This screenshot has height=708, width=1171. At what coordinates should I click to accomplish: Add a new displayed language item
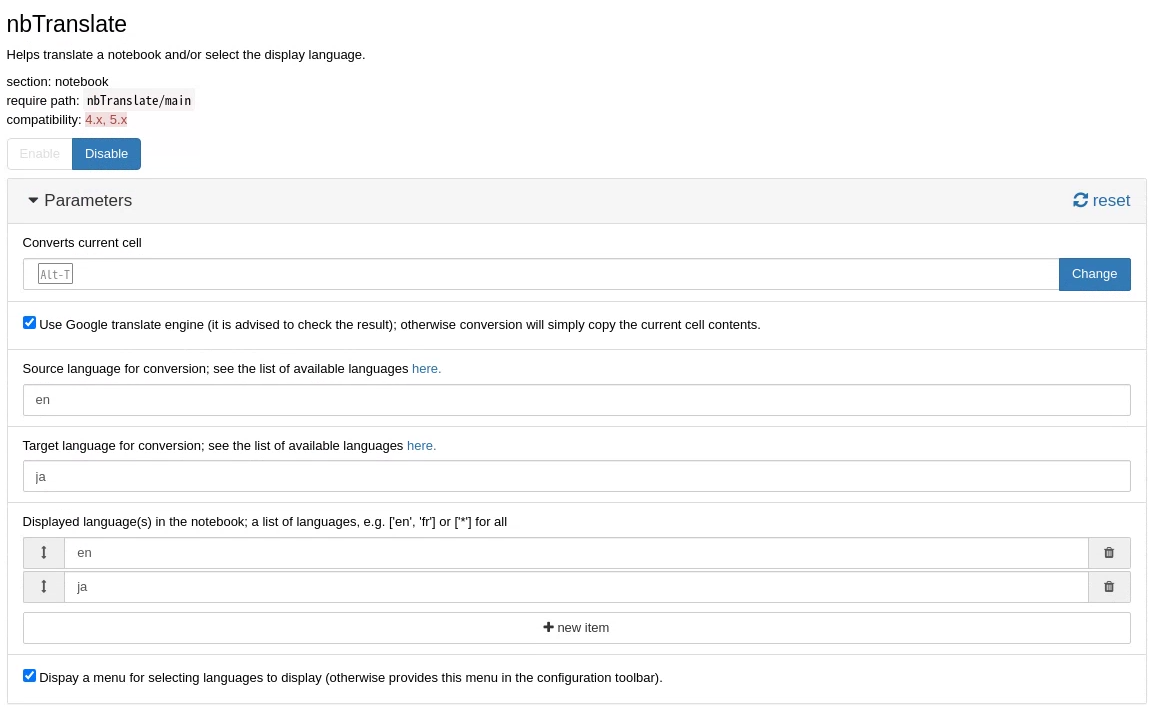pos(576,627)
